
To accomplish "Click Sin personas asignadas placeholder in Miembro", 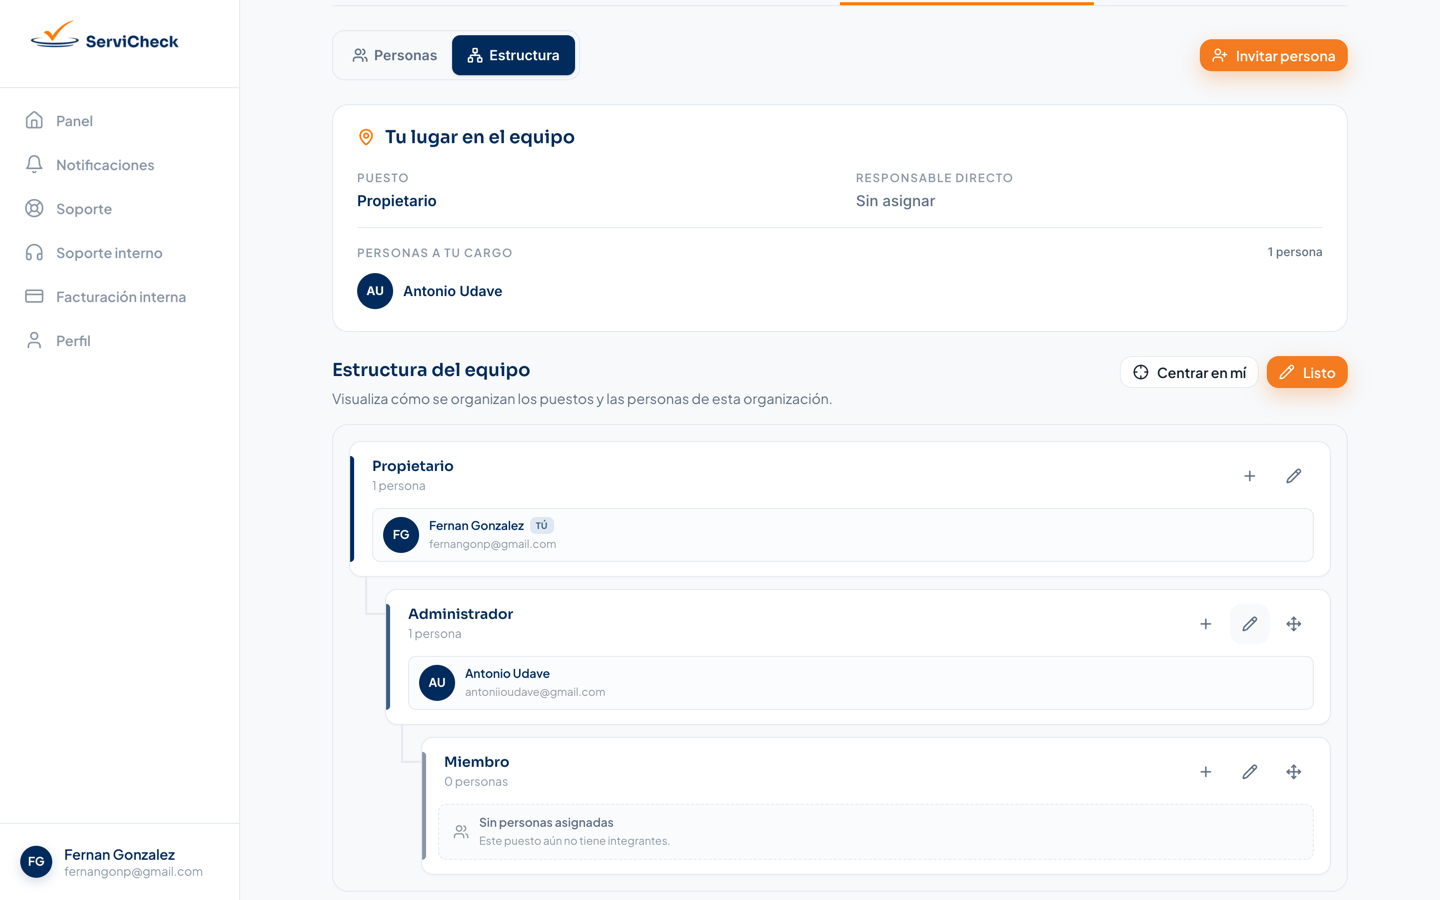I will (x=876, y=832).
